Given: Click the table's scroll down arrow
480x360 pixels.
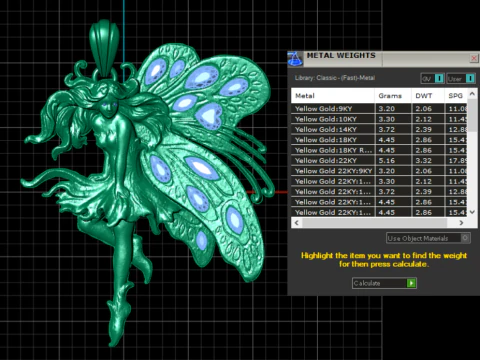Looking at the screenshot, I should click(472, 212).
